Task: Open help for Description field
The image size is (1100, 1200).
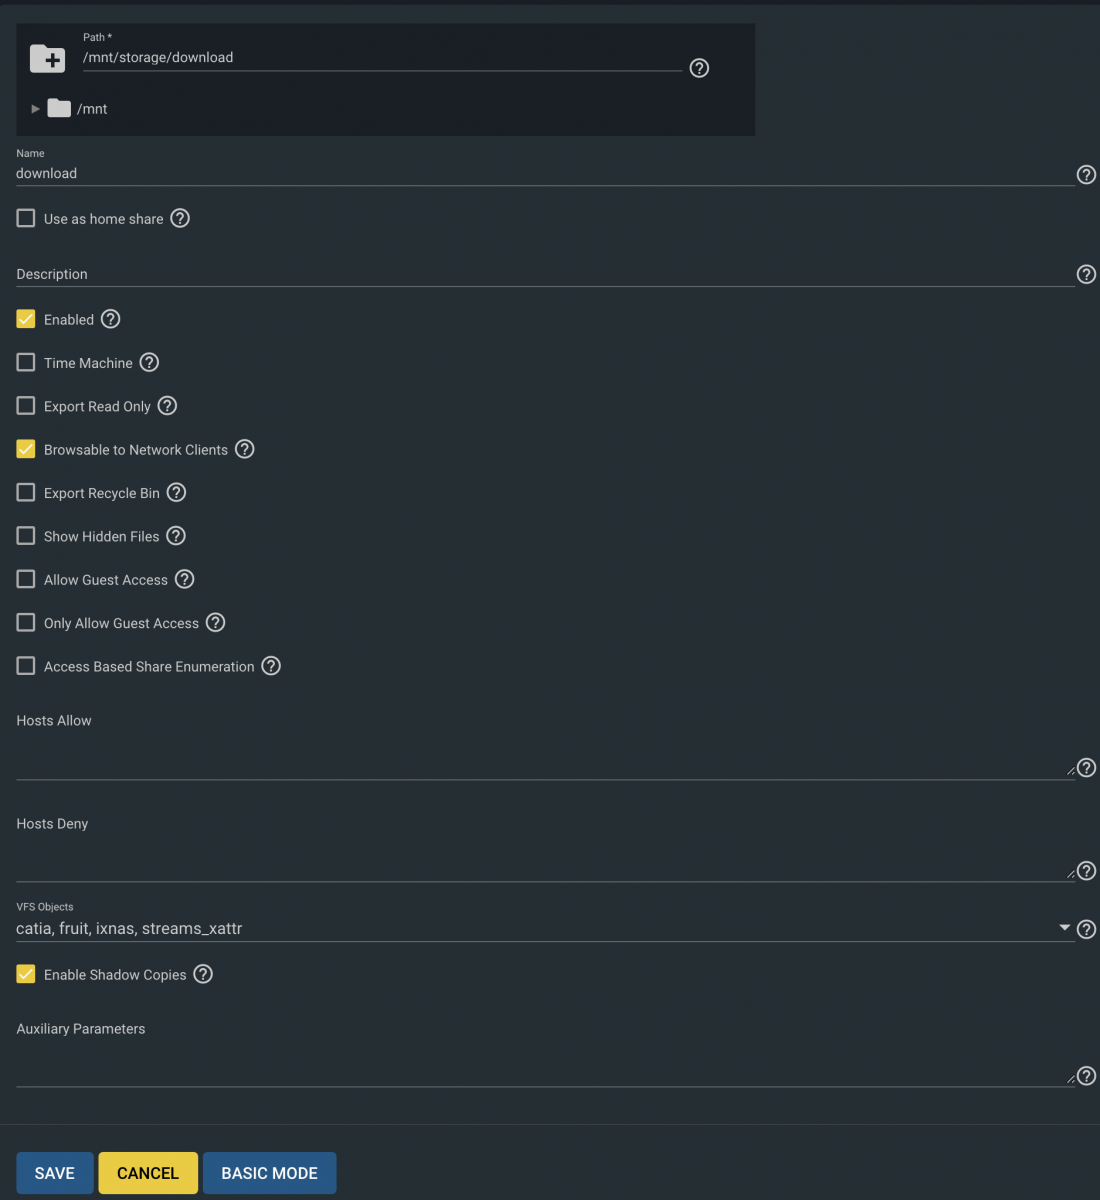Action: [x=1086, y=274]
